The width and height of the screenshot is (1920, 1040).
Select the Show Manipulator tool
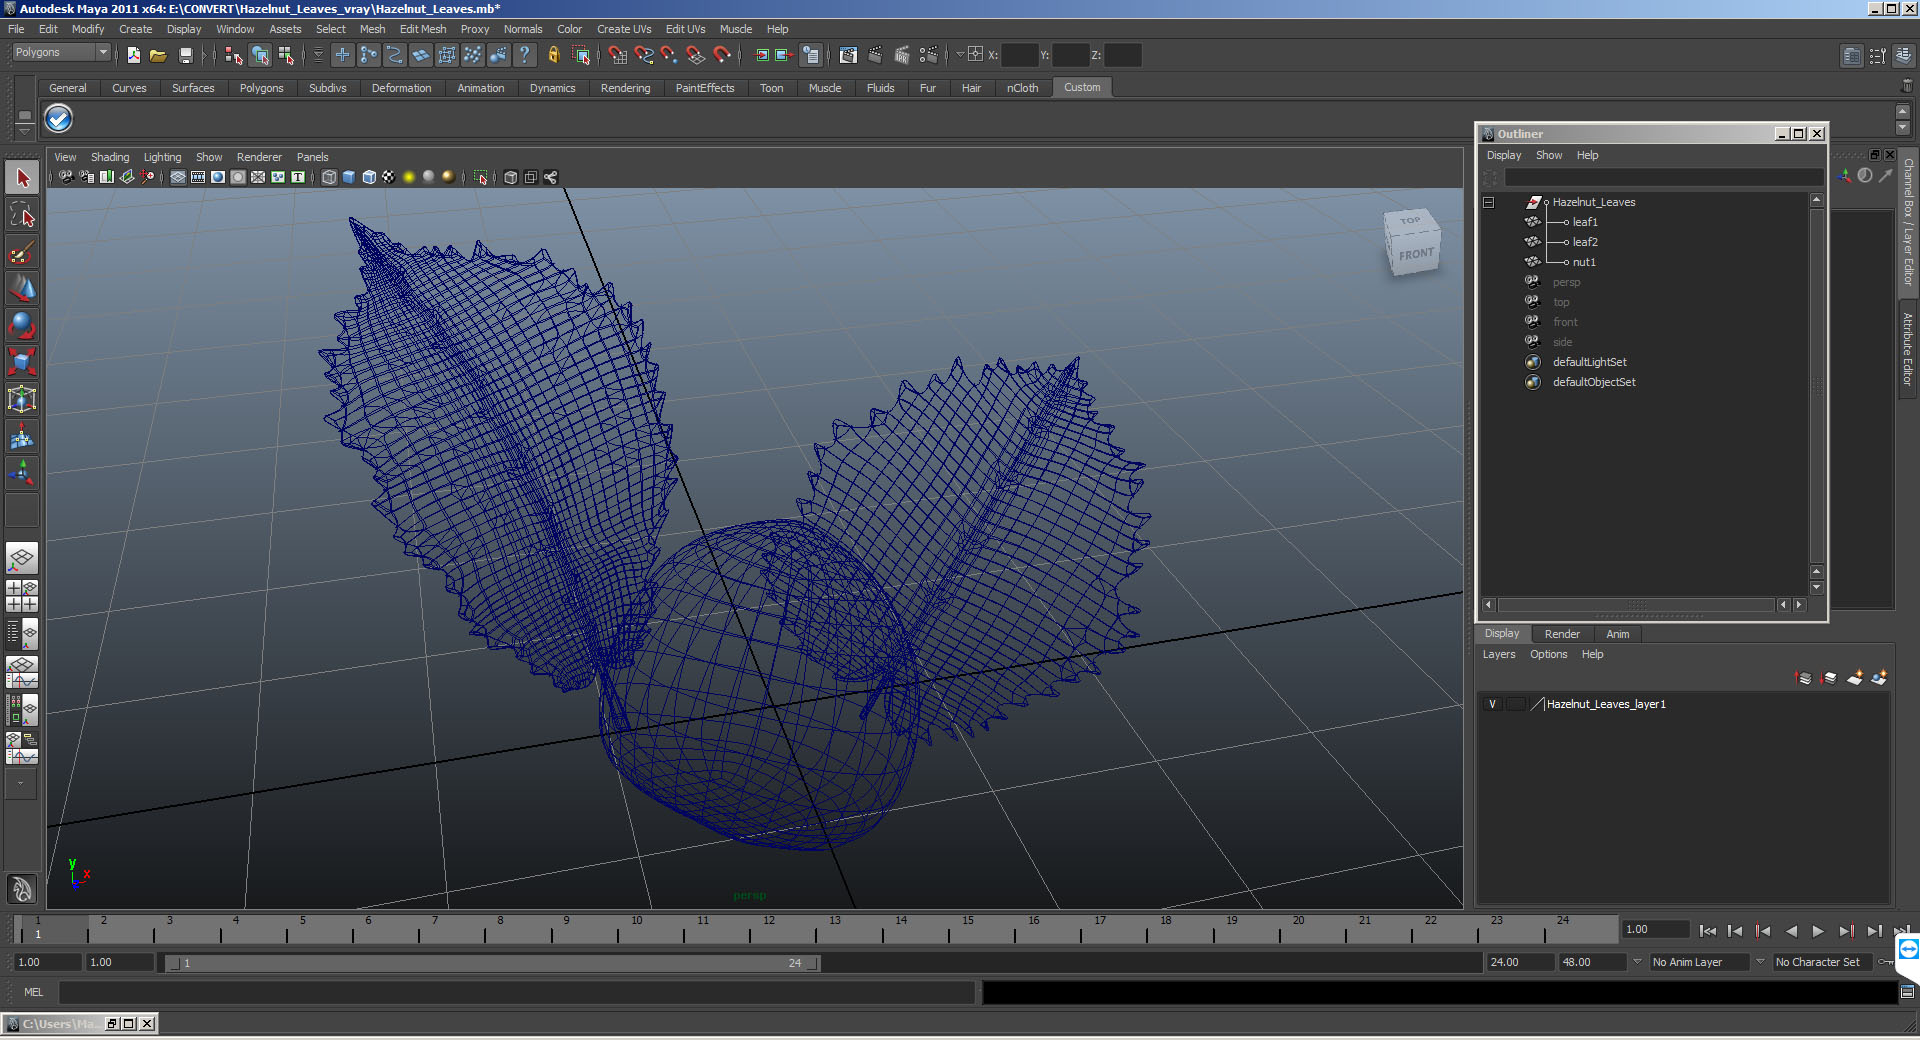[x=22, y=473]
